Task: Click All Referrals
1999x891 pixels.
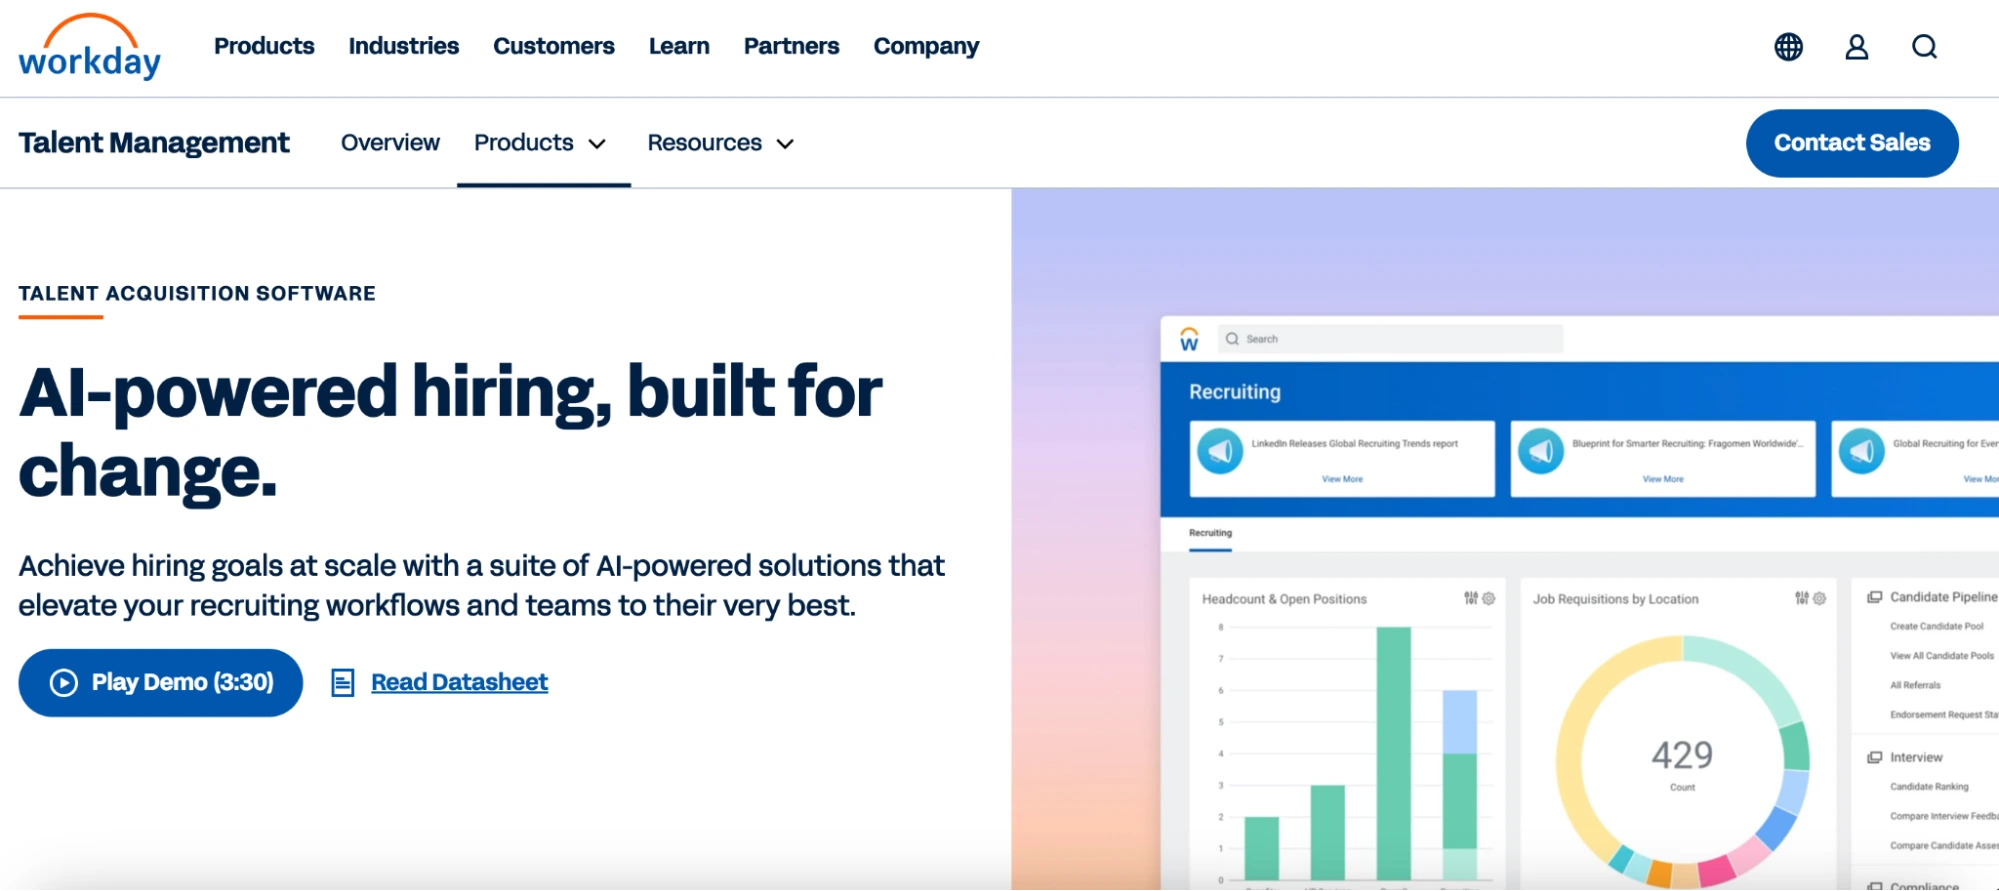Action: pyautogui.click(x=1915, y=685)
